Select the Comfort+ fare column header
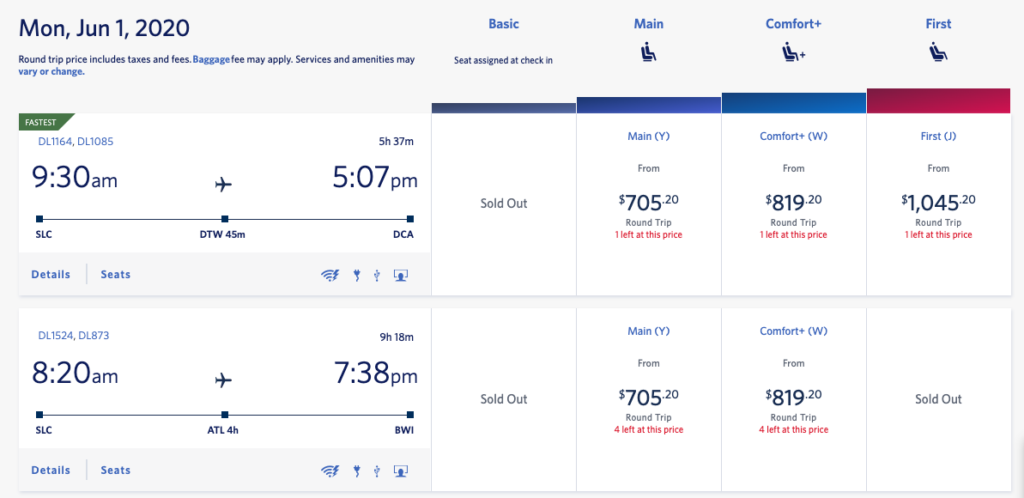Viewport: 1024px width, 498px height. point(794,23)
